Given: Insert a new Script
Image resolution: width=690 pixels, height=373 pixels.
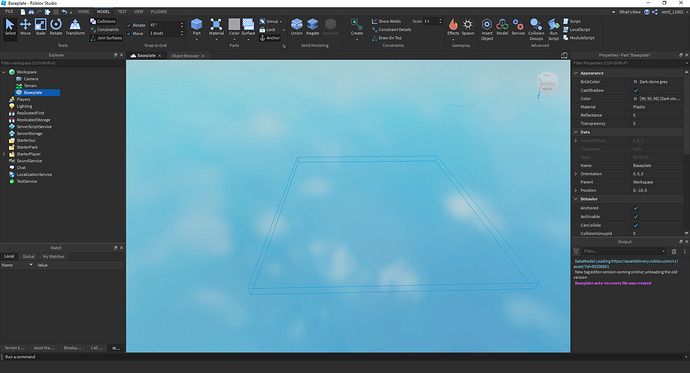Looking at the screenshot, I should pos(572,21).
